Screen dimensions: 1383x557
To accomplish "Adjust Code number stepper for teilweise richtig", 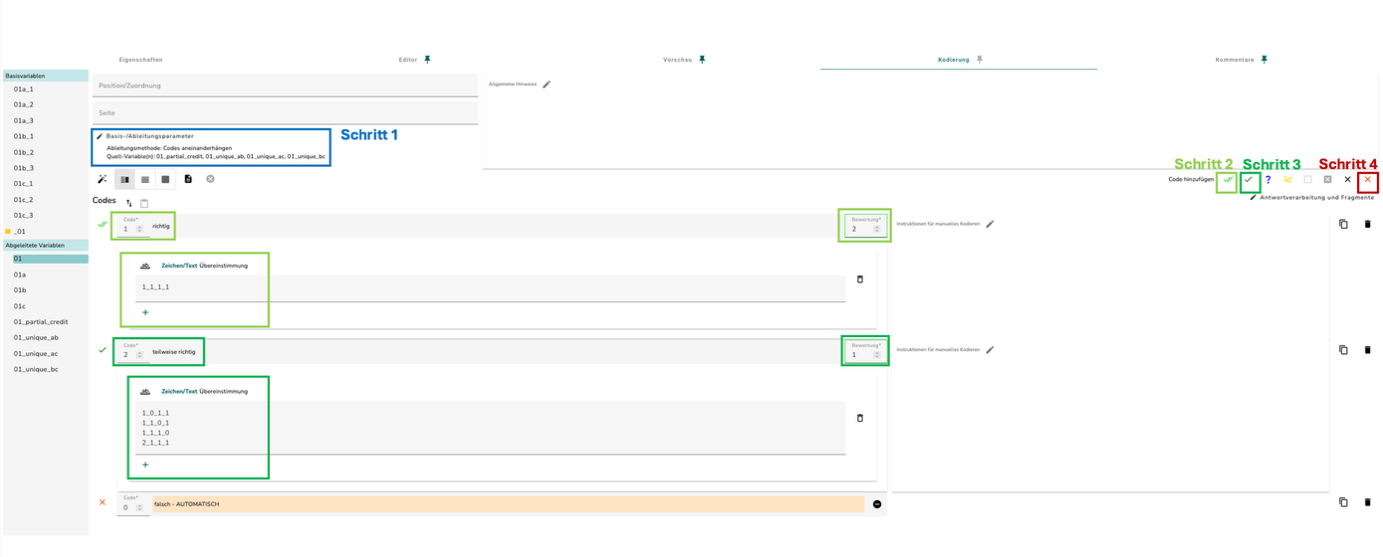I will point(139,355).
